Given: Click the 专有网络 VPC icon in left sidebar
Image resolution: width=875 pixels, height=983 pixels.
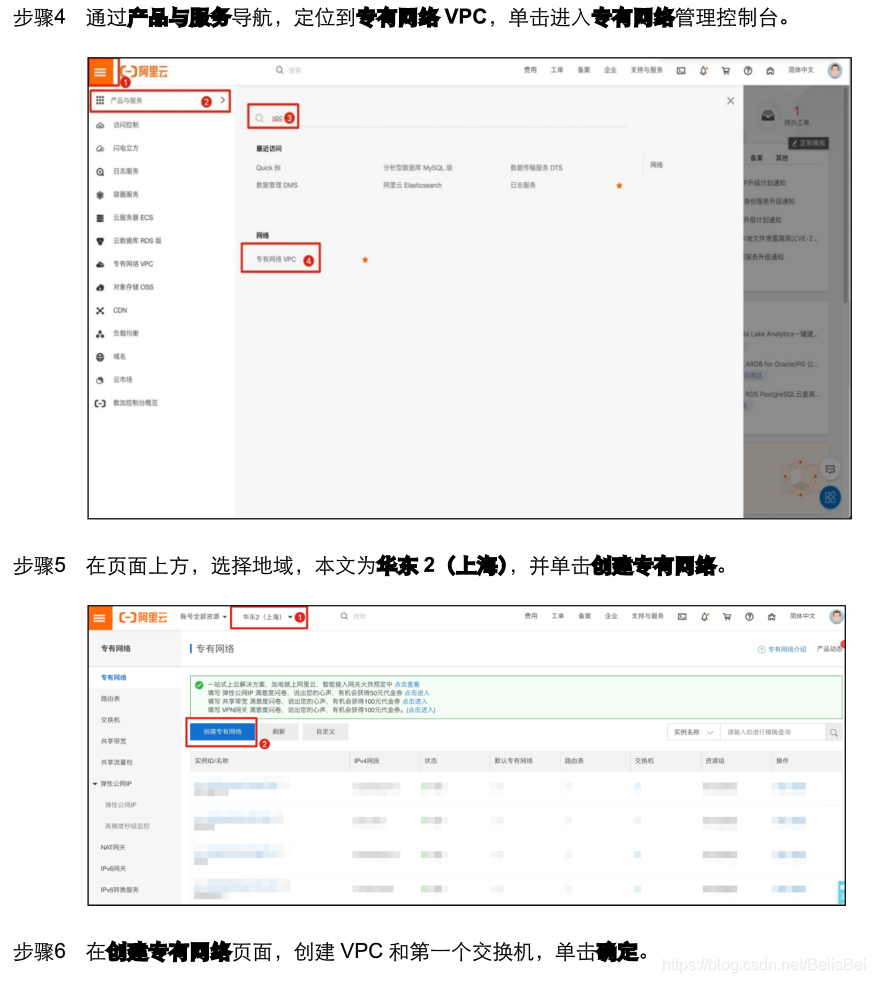Looking at the screenshot, I should coord(100,265).
